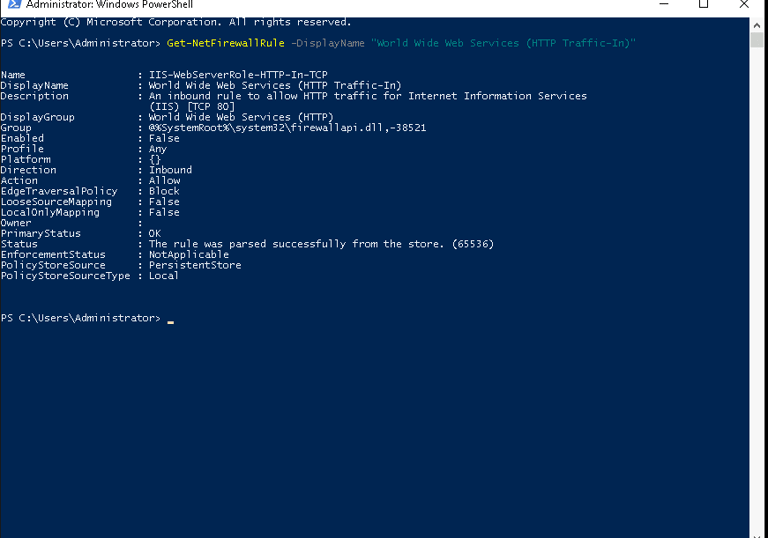Click the Direction Inbound value

pos(170,170)
